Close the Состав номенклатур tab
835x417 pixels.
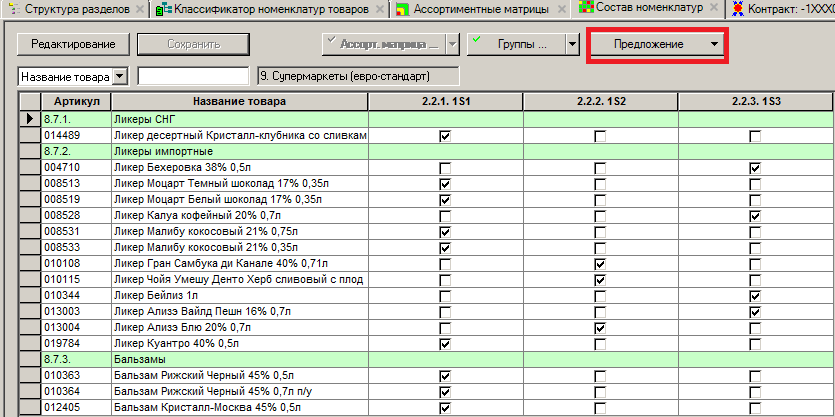pyautogui.click(x=714, y=8)
